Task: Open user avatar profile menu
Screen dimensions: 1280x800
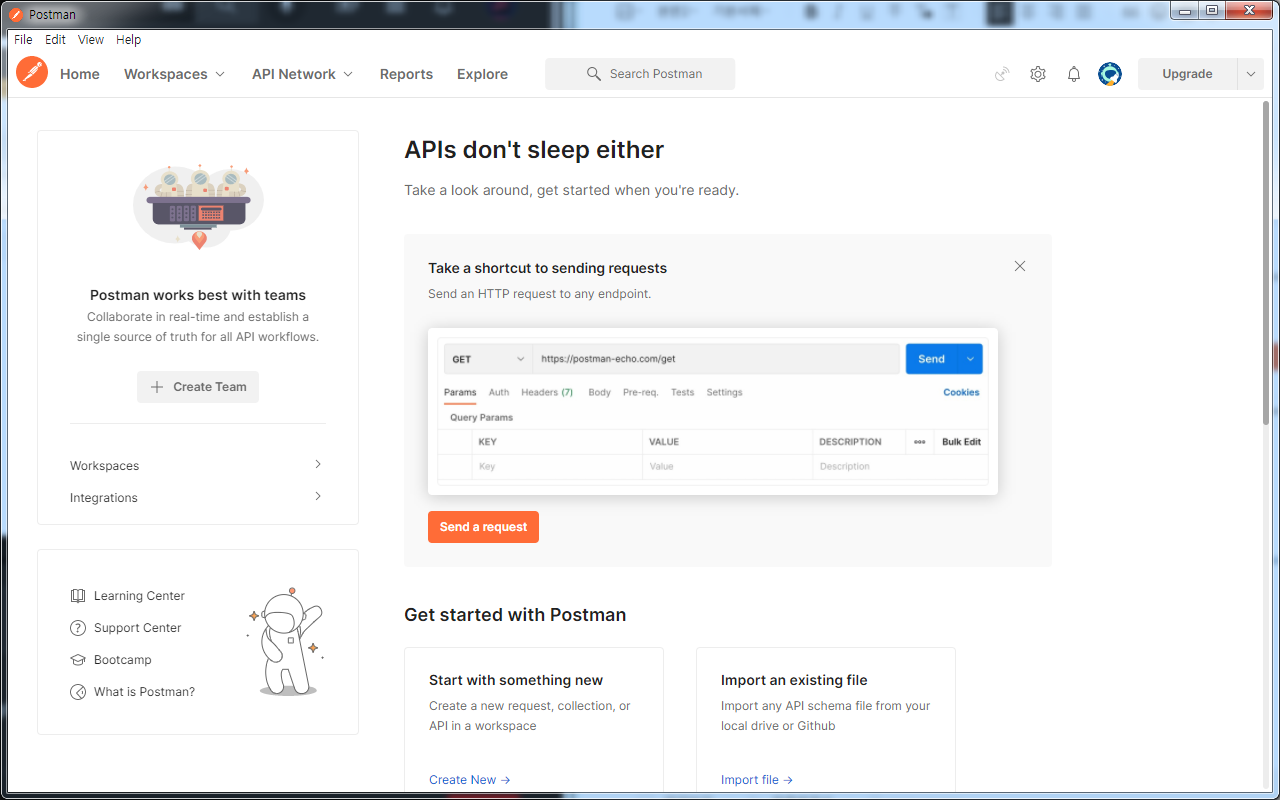Action: tap(1110, 74)
